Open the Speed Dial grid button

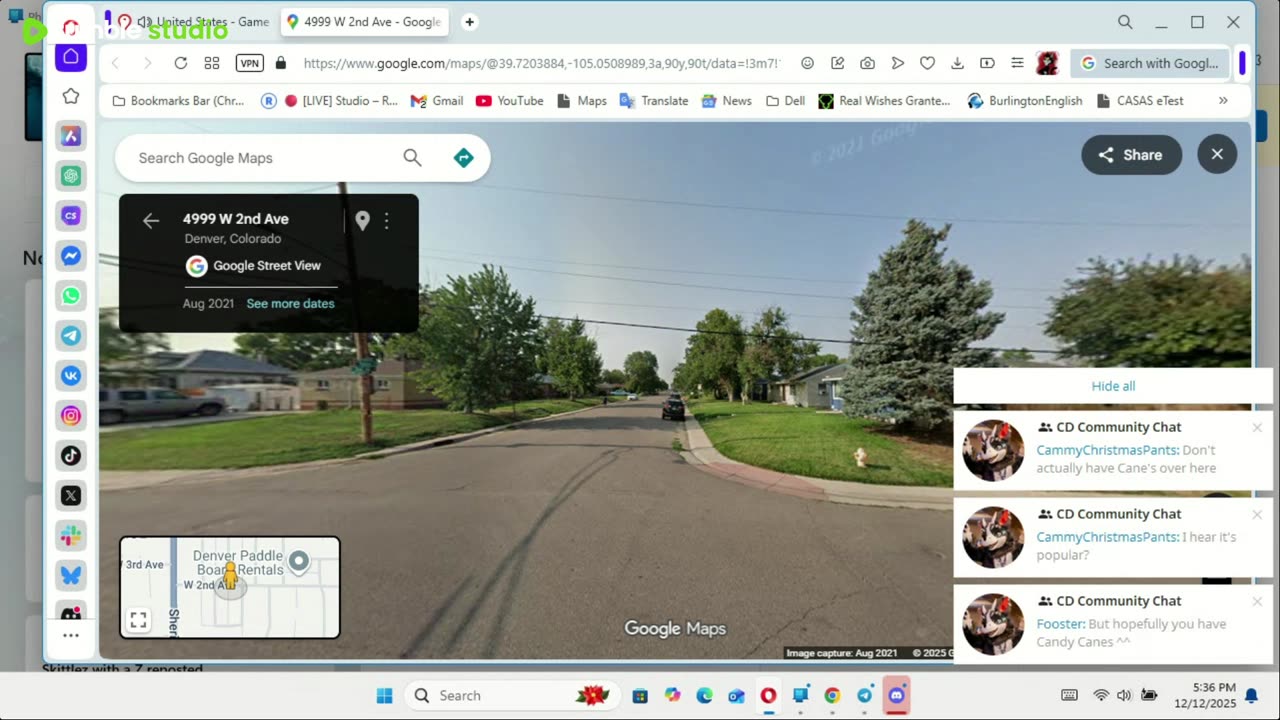(212, 63)
